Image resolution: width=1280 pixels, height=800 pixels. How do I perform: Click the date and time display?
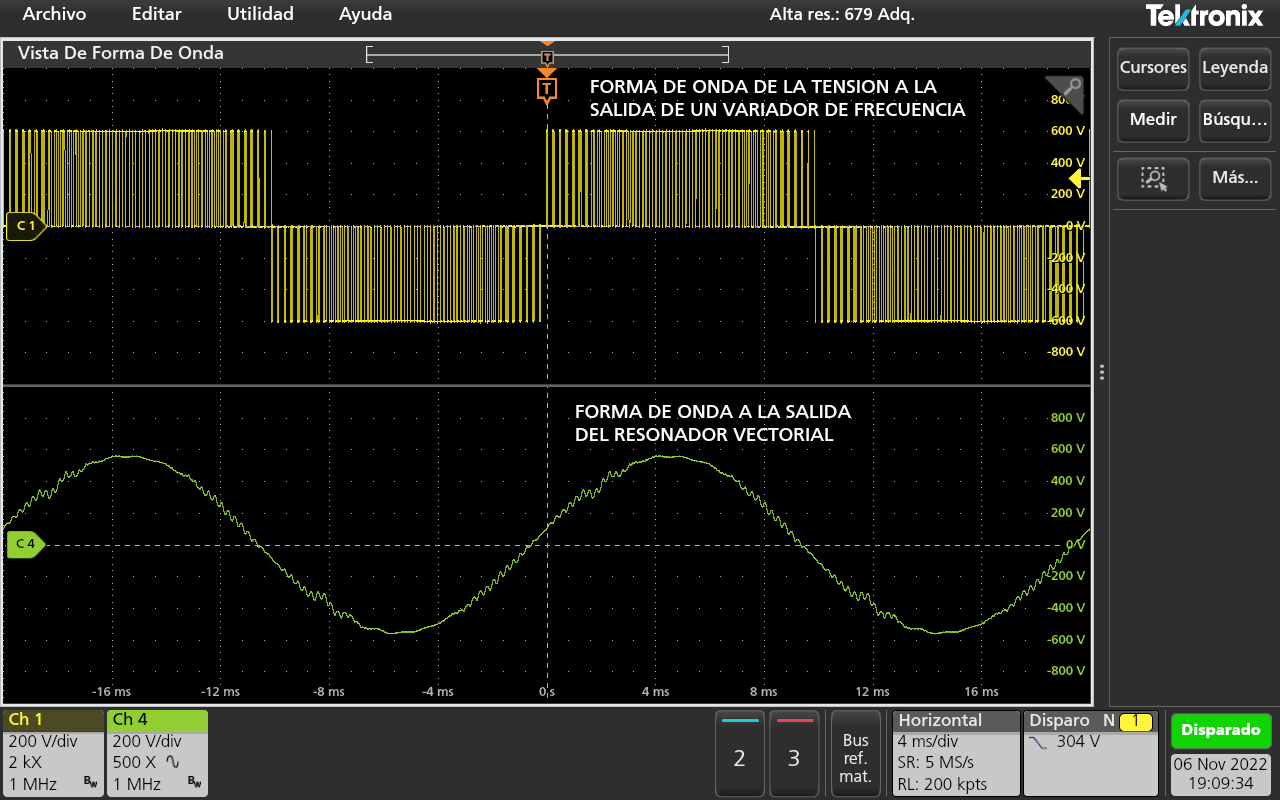click(x=1221, y=774)
